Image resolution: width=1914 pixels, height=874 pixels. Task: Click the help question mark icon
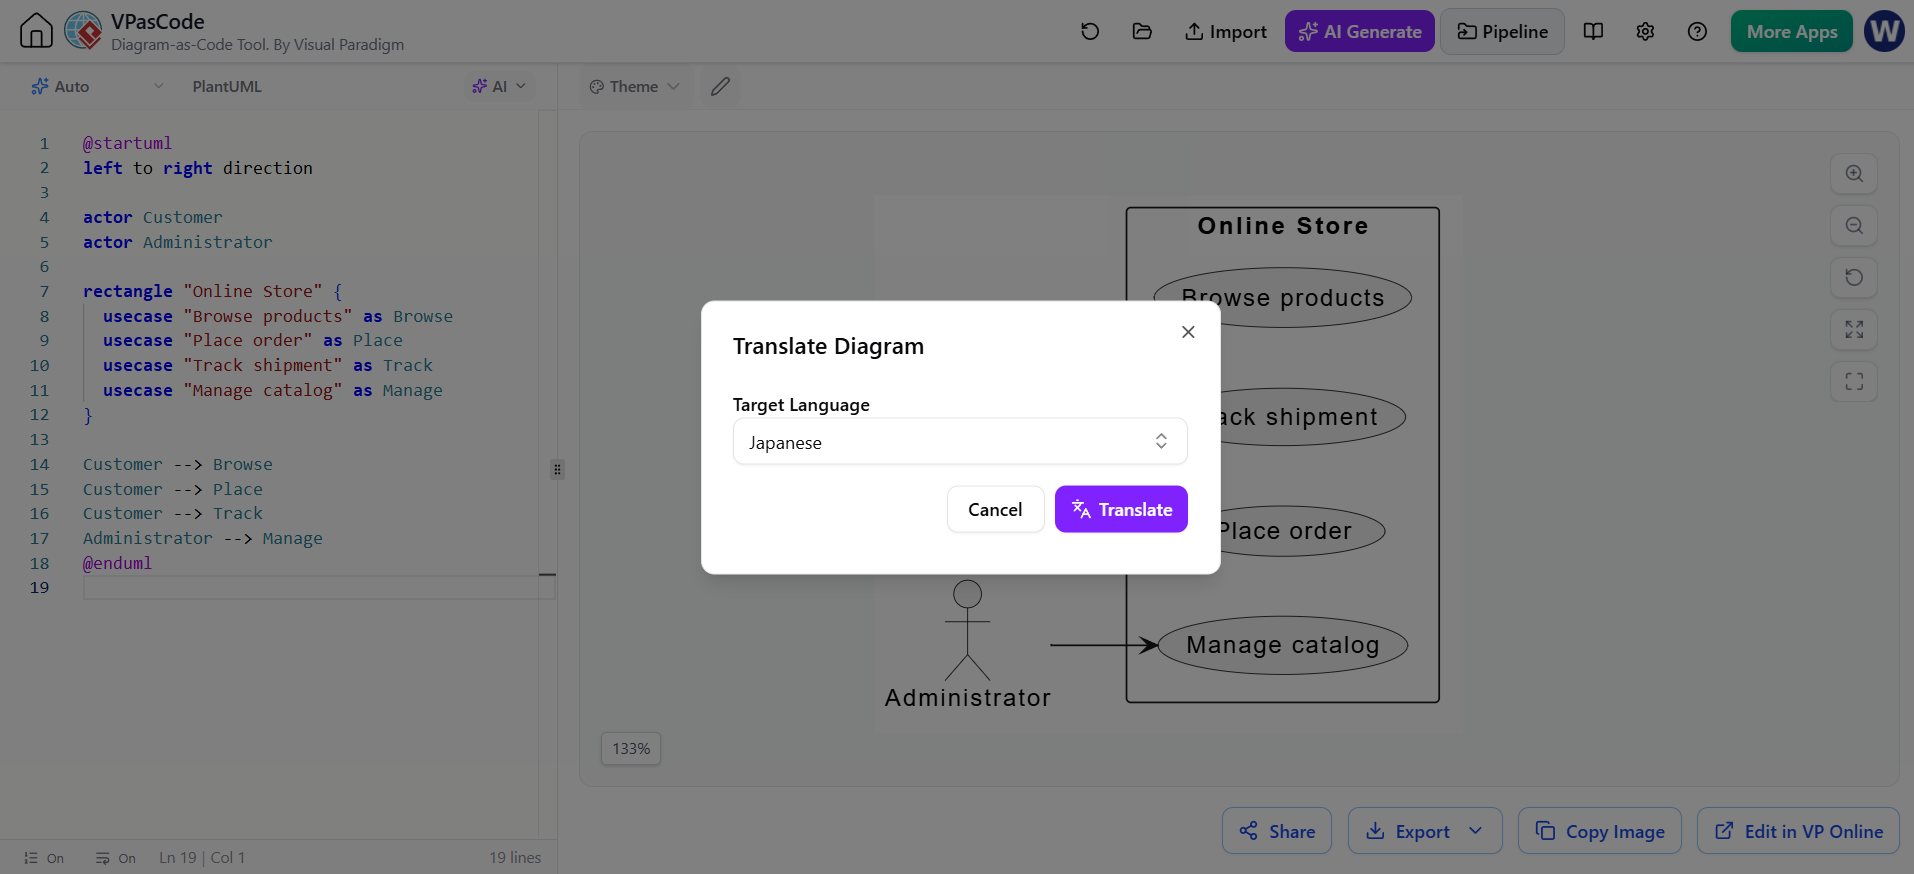(1697, 31)
